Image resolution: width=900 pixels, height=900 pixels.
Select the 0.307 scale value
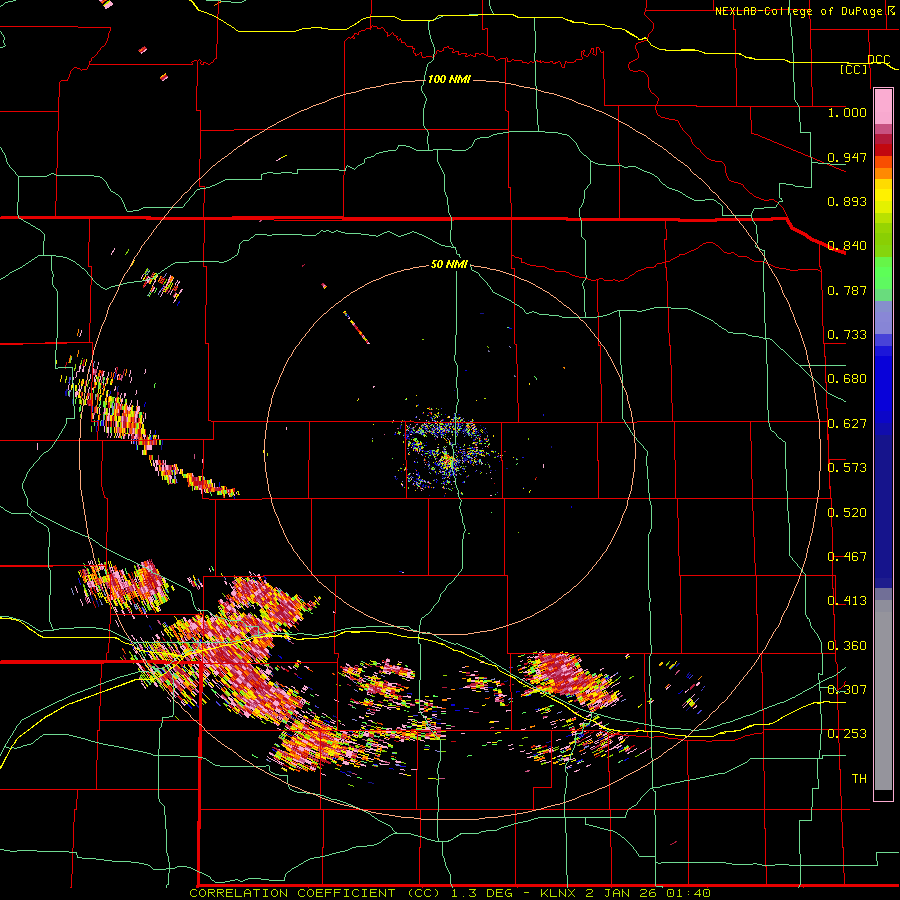[847, 690]
